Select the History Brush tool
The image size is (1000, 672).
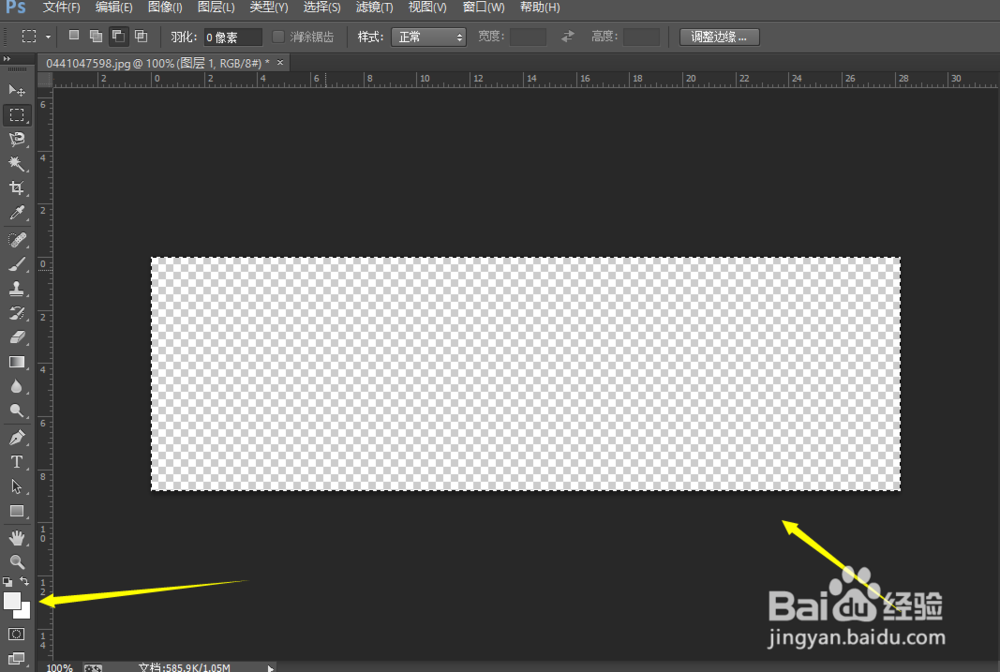[x=17, y=312]
